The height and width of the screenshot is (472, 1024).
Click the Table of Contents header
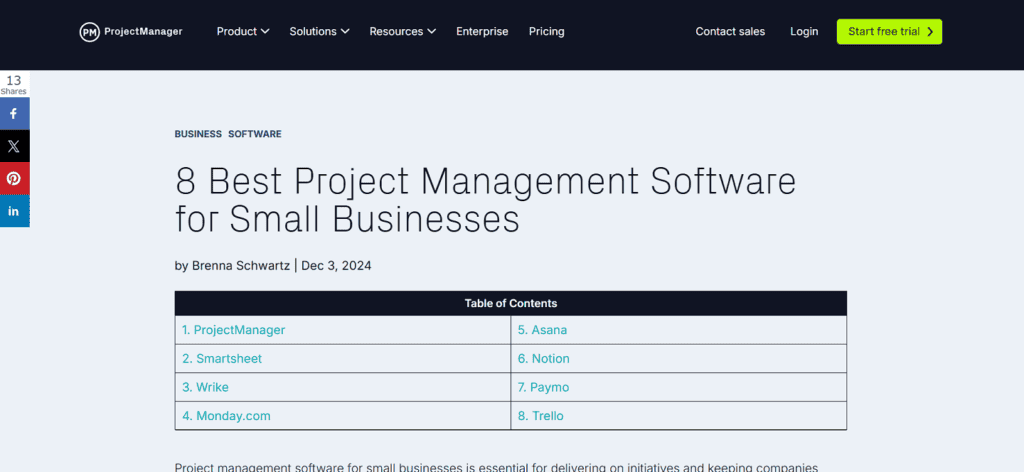(511, 303)
